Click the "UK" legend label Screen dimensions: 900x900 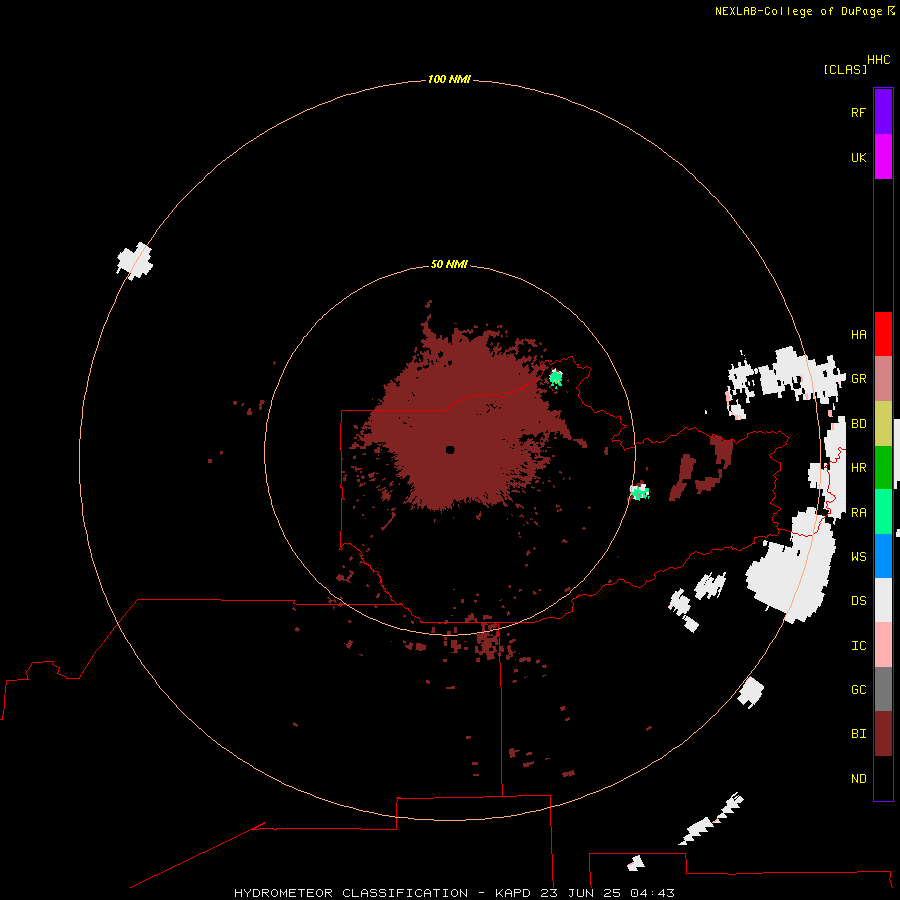[858, 157]
